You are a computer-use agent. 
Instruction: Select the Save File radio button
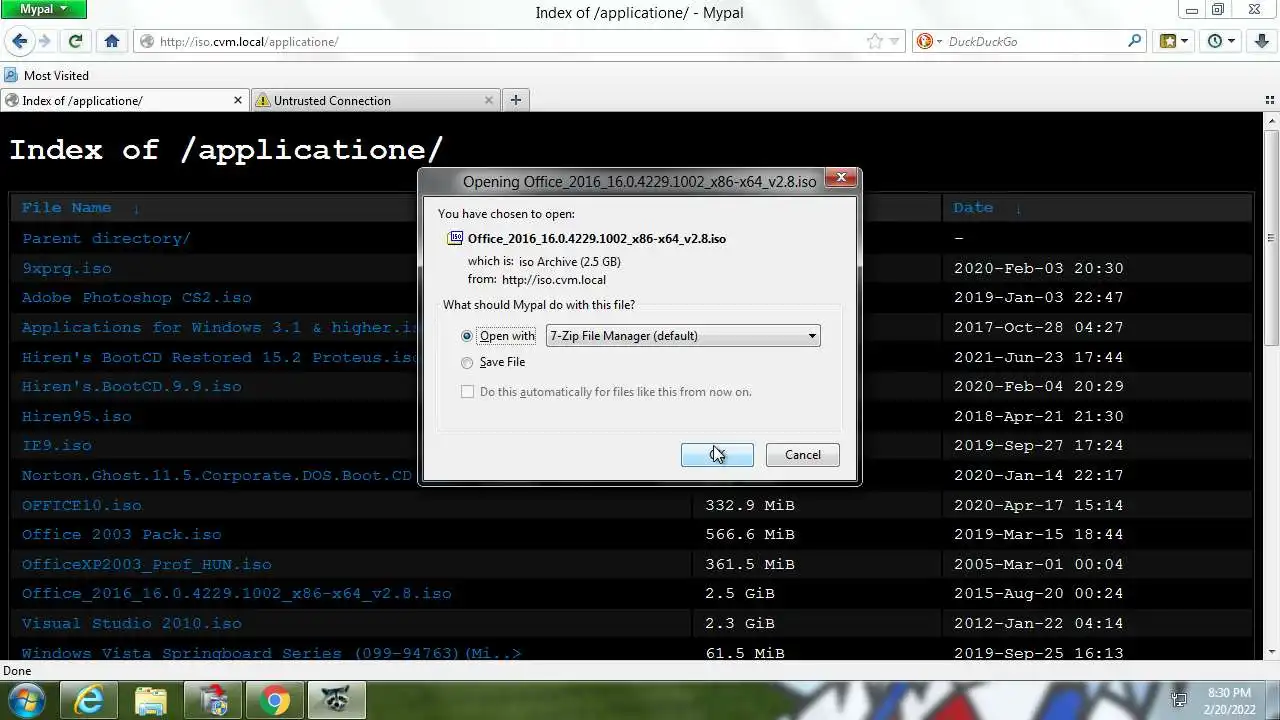coord(467,362)
